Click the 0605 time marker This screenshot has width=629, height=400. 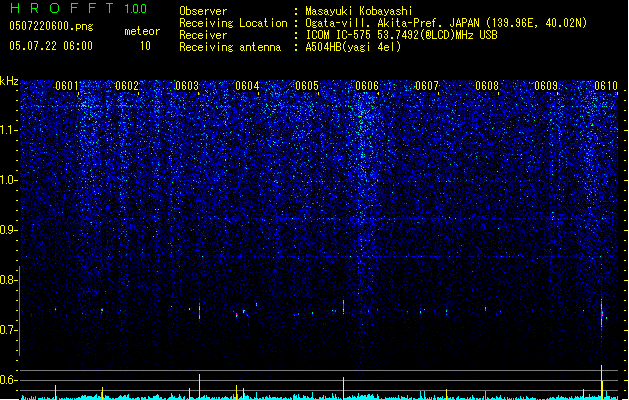[307, 86]
